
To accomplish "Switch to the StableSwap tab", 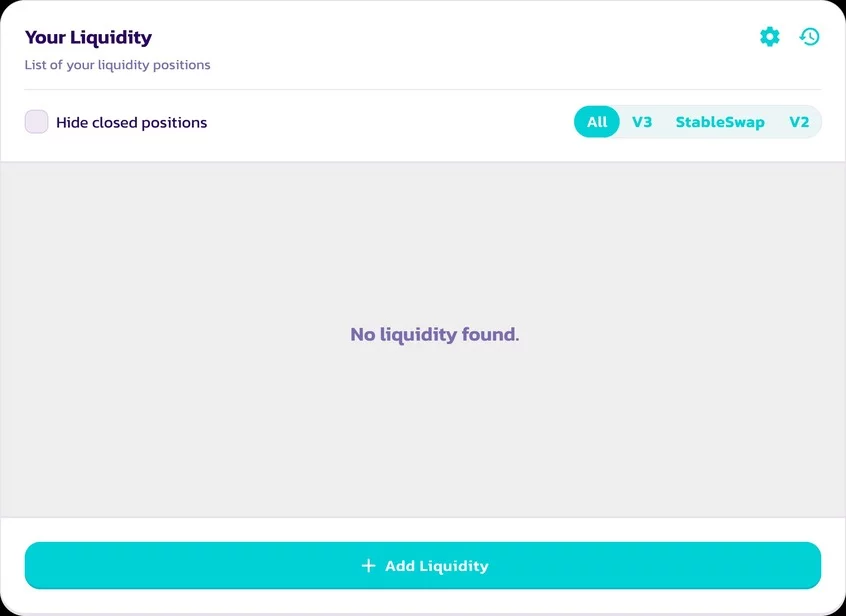I will [720, 122].
